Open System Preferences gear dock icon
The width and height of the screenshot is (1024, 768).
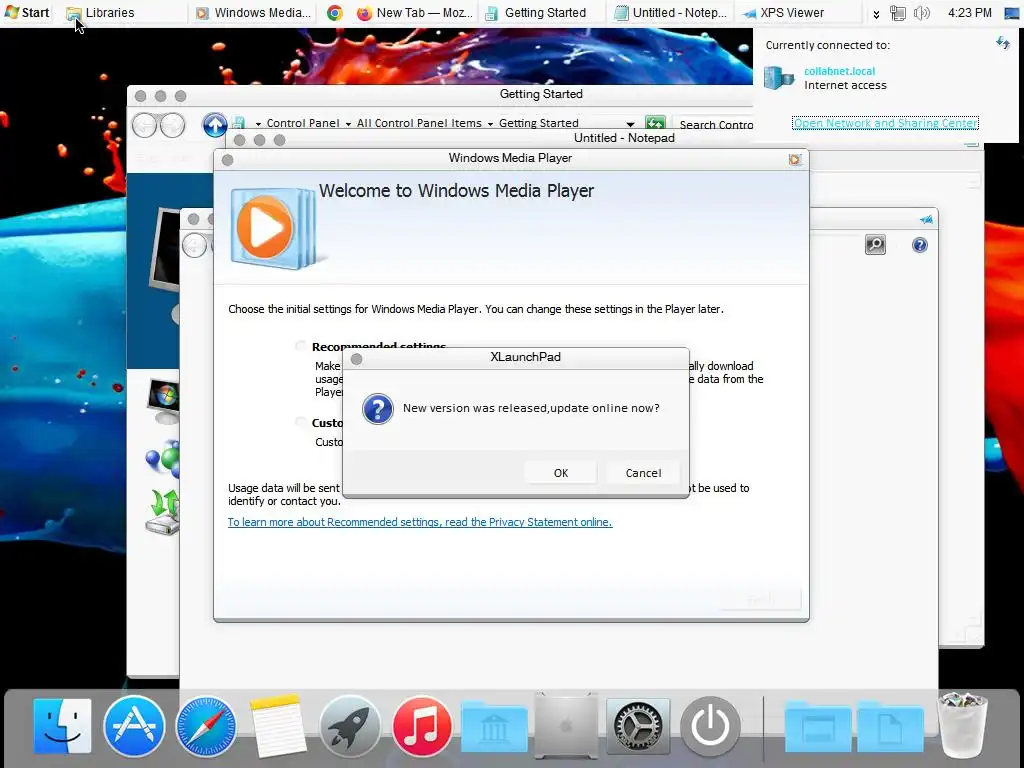(x=638, y=726)
